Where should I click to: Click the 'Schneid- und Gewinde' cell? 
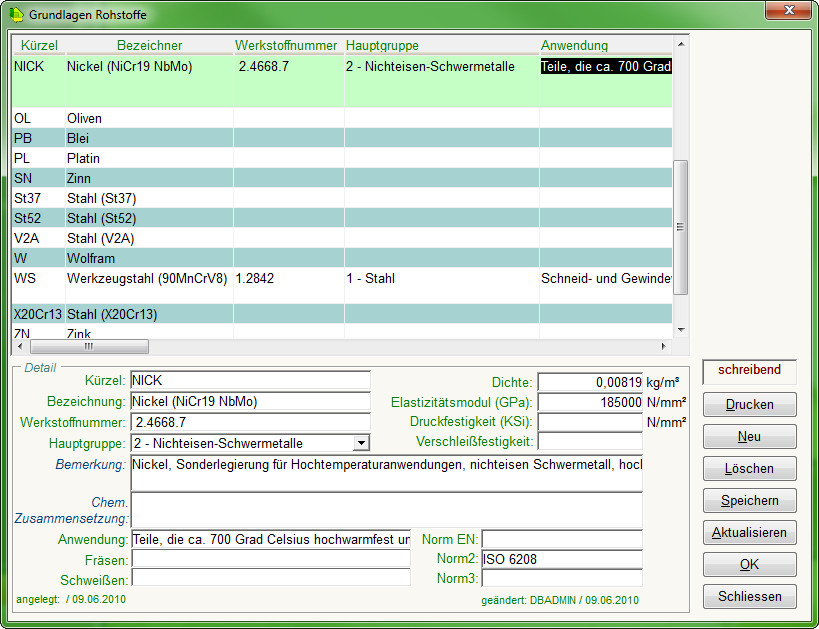coord(606,286)
